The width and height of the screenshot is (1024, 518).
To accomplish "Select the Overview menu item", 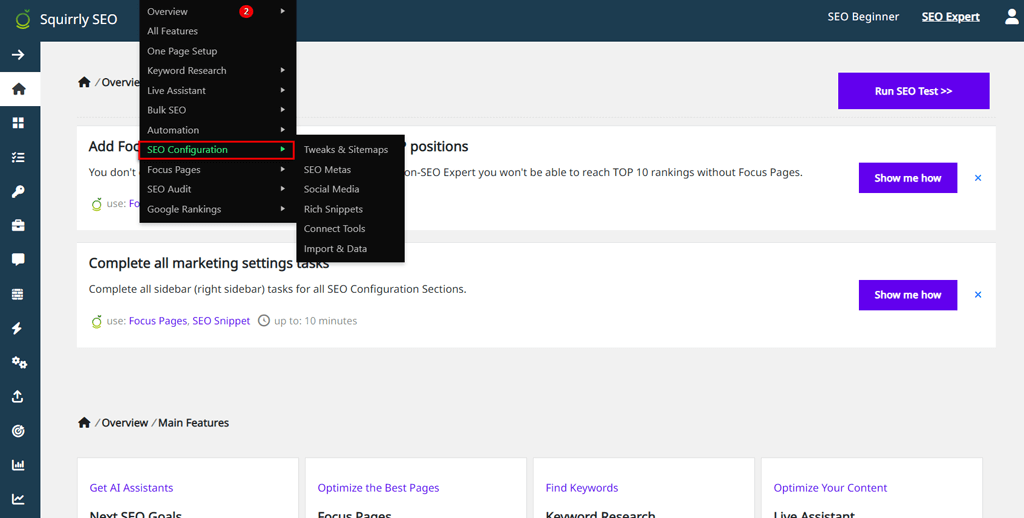I will [x=167, y=11].
